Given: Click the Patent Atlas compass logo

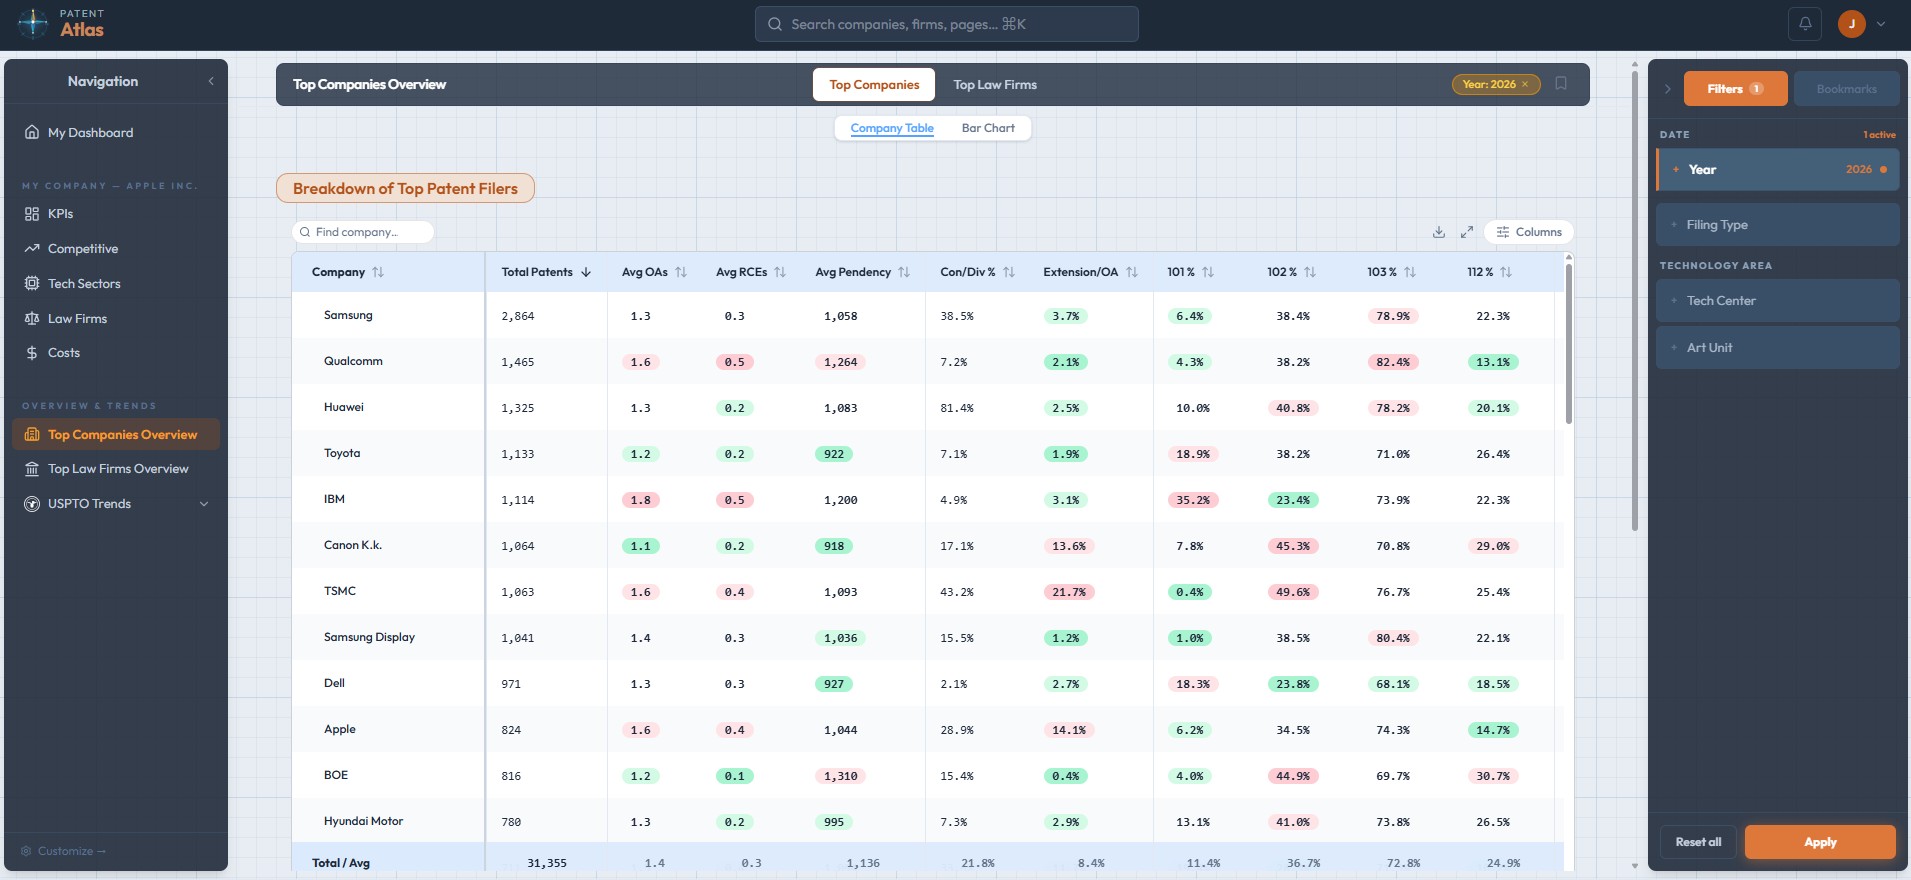Looking at the screenshot, I should 32,23.
